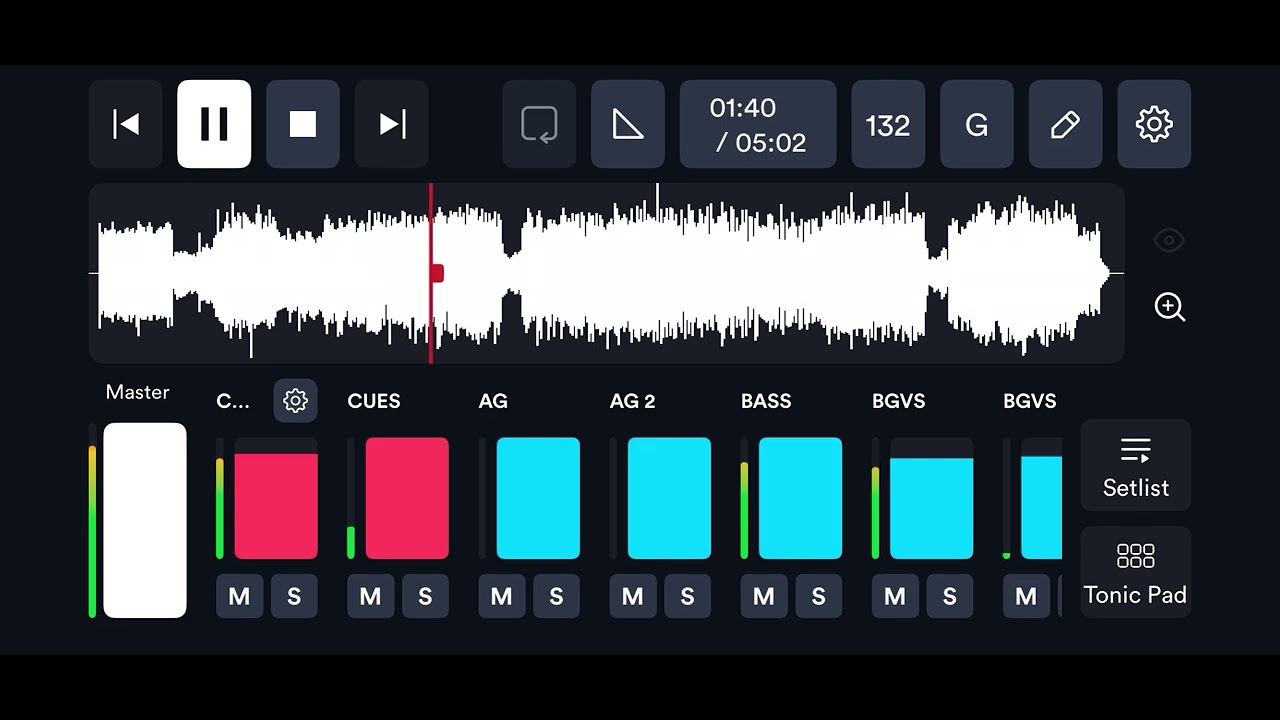Viewport: 1280px width, 720px height.
Task: Select the AG 2 track label
Action: pyautogui.click(x=632, y=401)
